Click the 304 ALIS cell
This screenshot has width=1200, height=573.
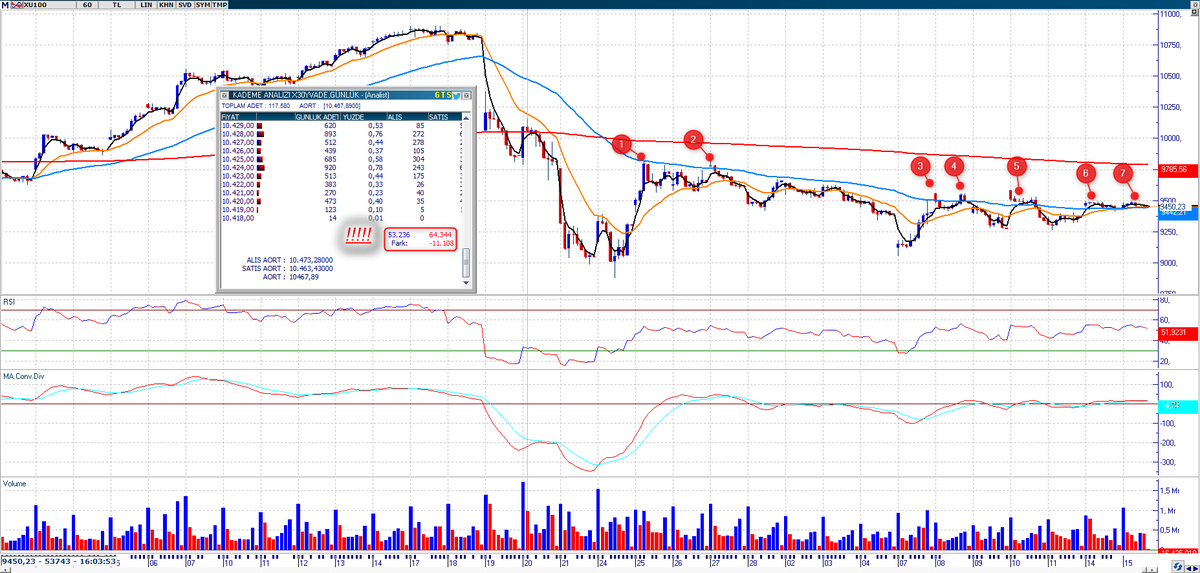click(418, 159)
